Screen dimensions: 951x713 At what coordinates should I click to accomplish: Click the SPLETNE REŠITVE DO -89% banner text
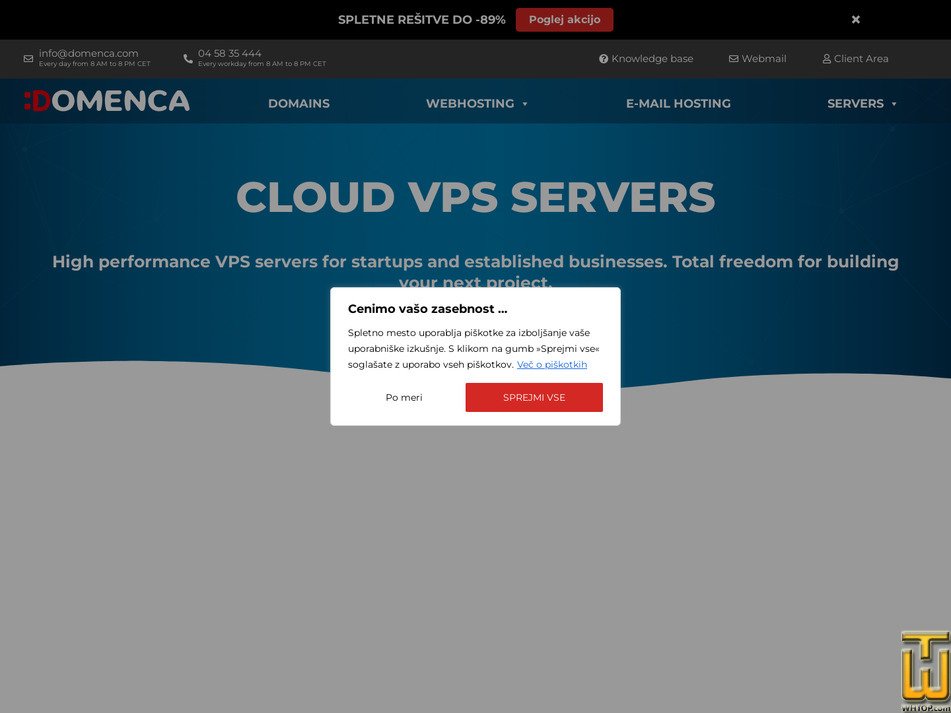tap(422, 19)
